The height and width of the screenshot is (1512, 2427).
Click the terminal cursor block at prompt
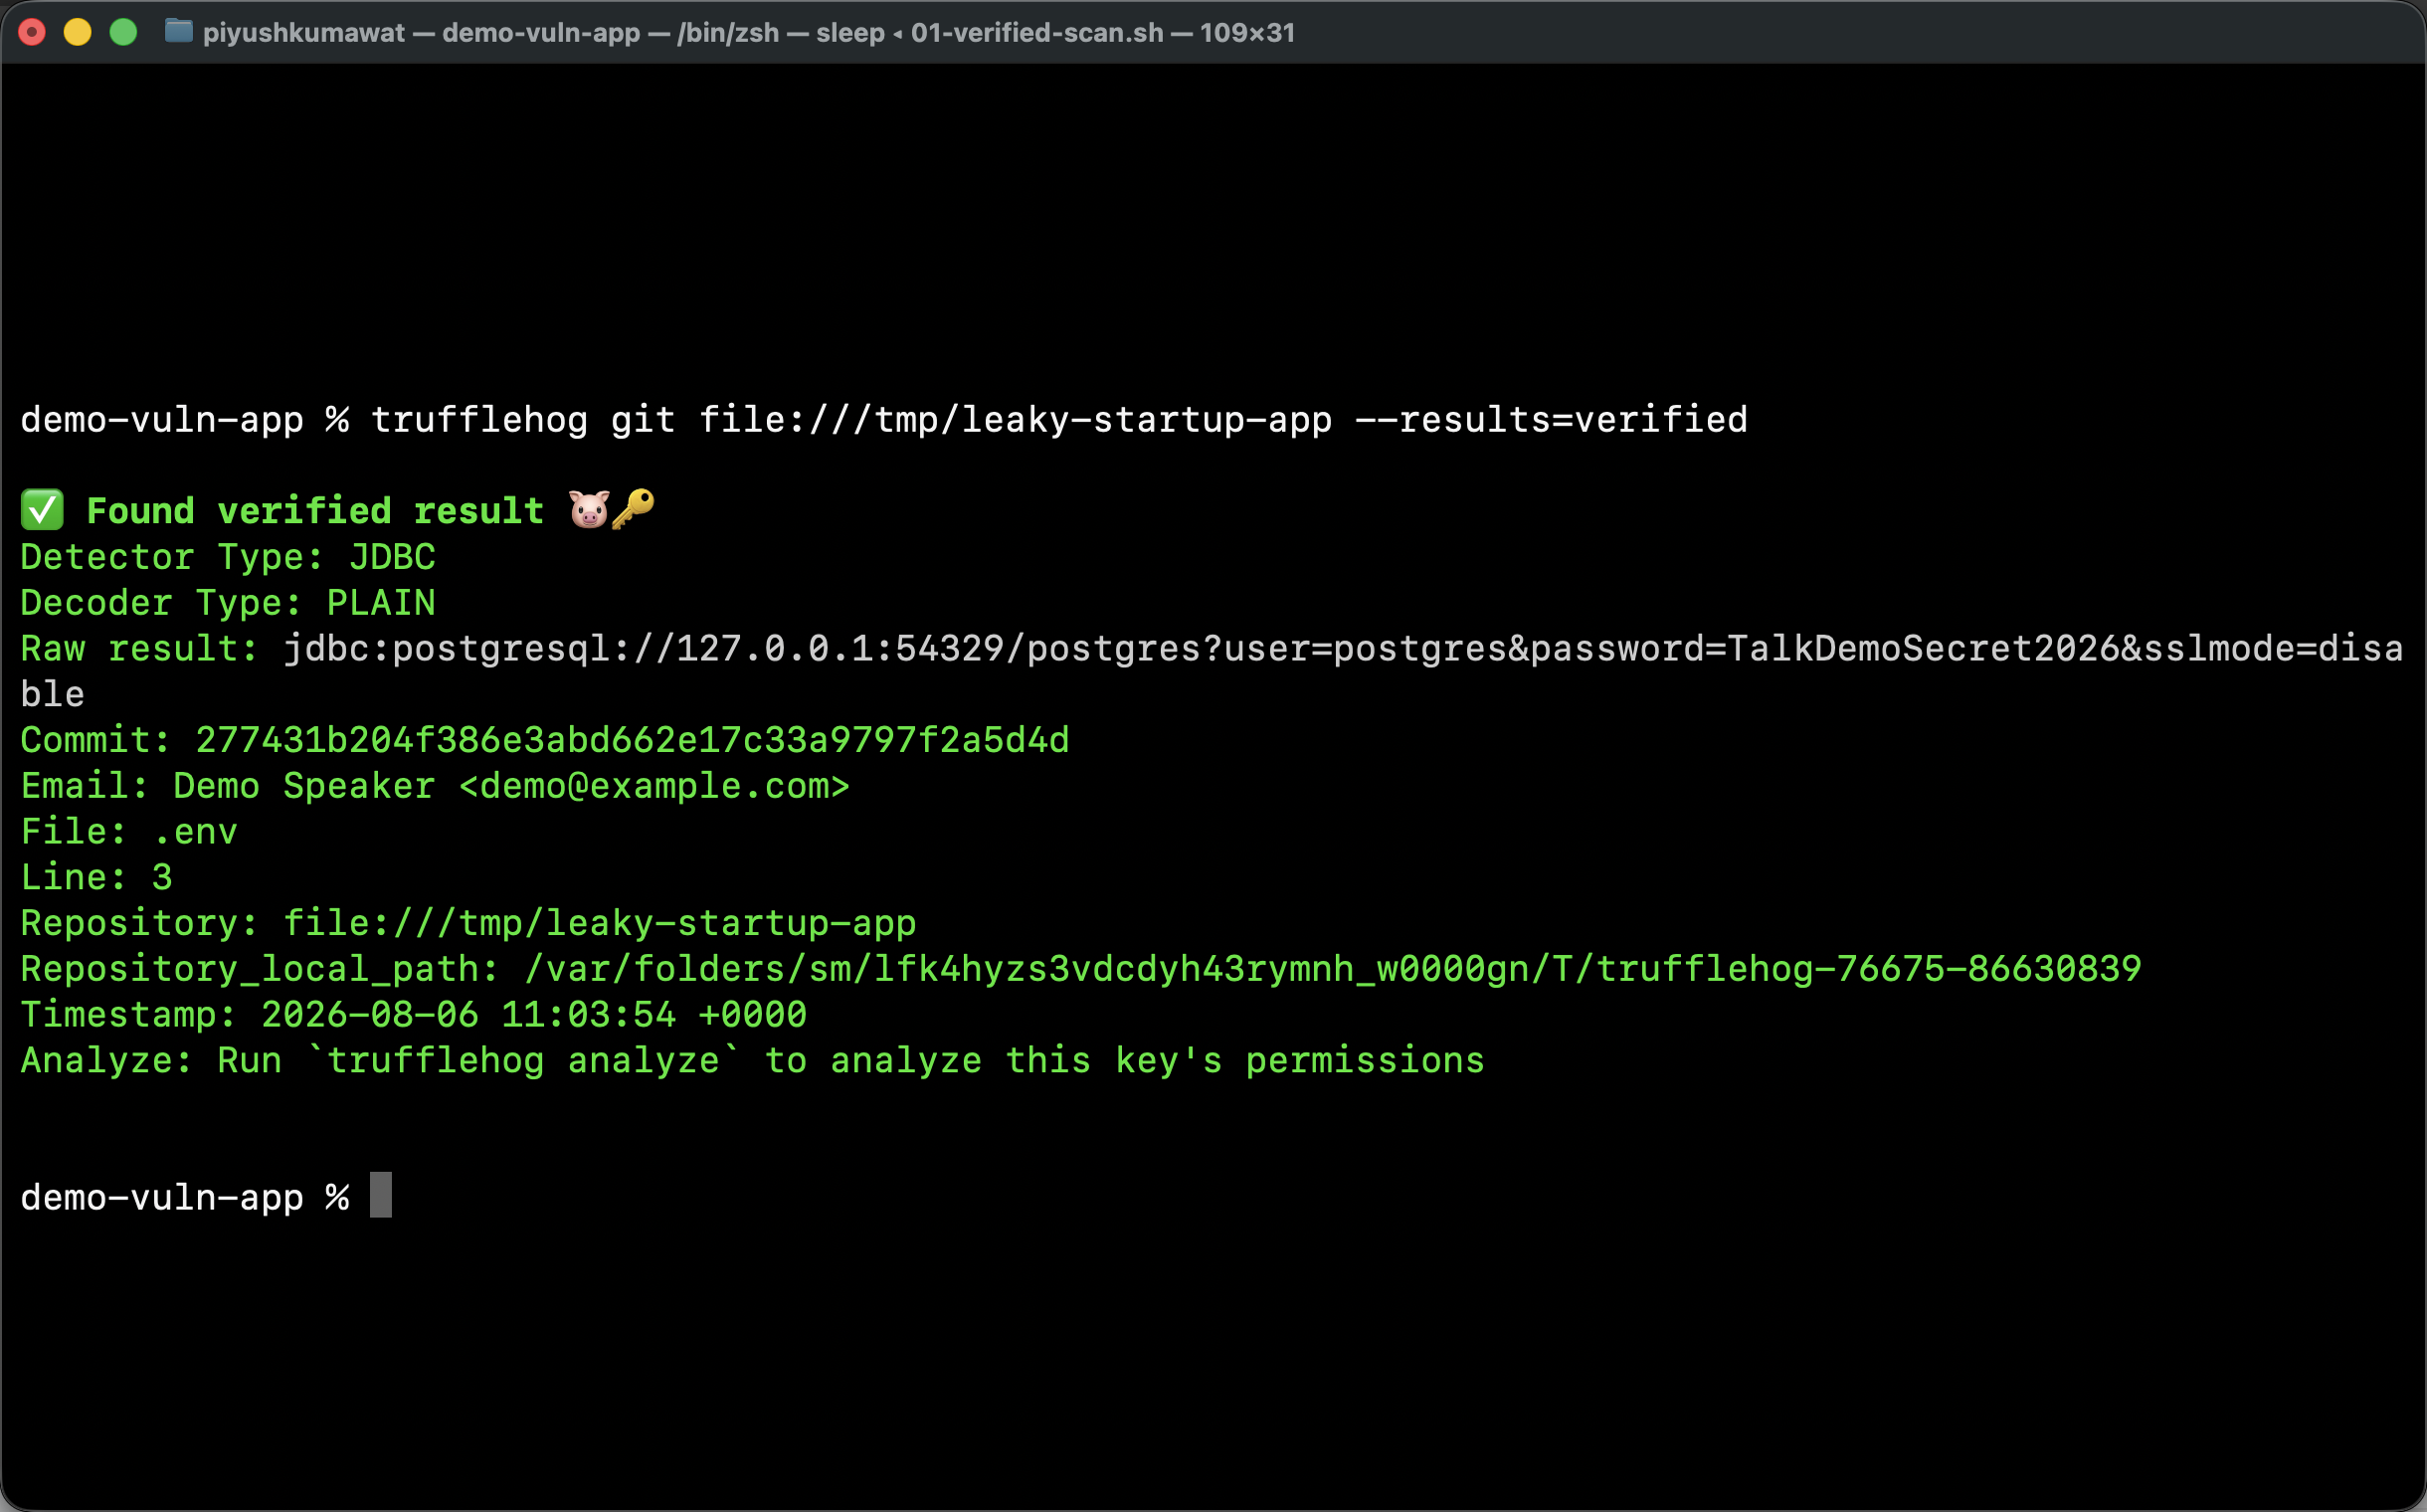[381, 1195]
